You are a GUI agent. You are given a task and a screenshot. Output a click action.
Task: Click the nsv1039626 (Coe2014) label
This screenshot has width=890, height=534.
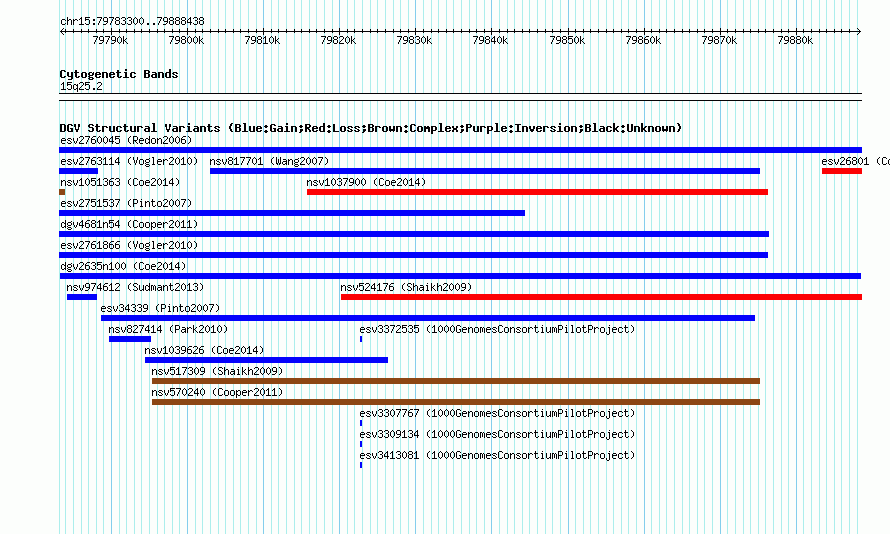point(204,350)
